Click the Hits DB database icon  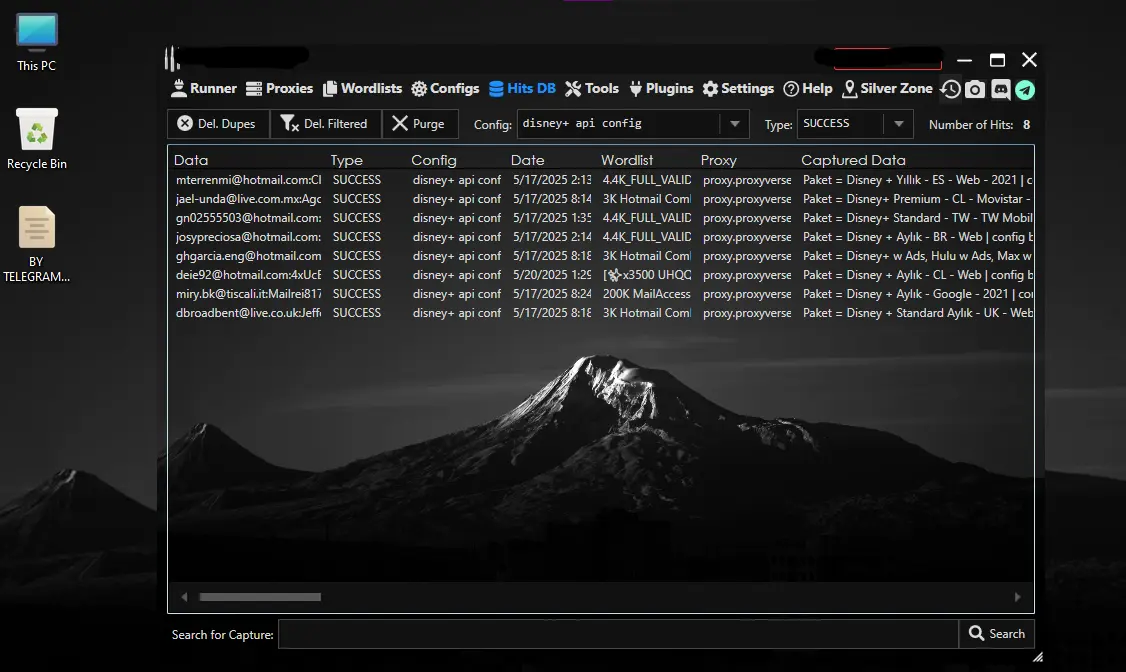(496, 89)
